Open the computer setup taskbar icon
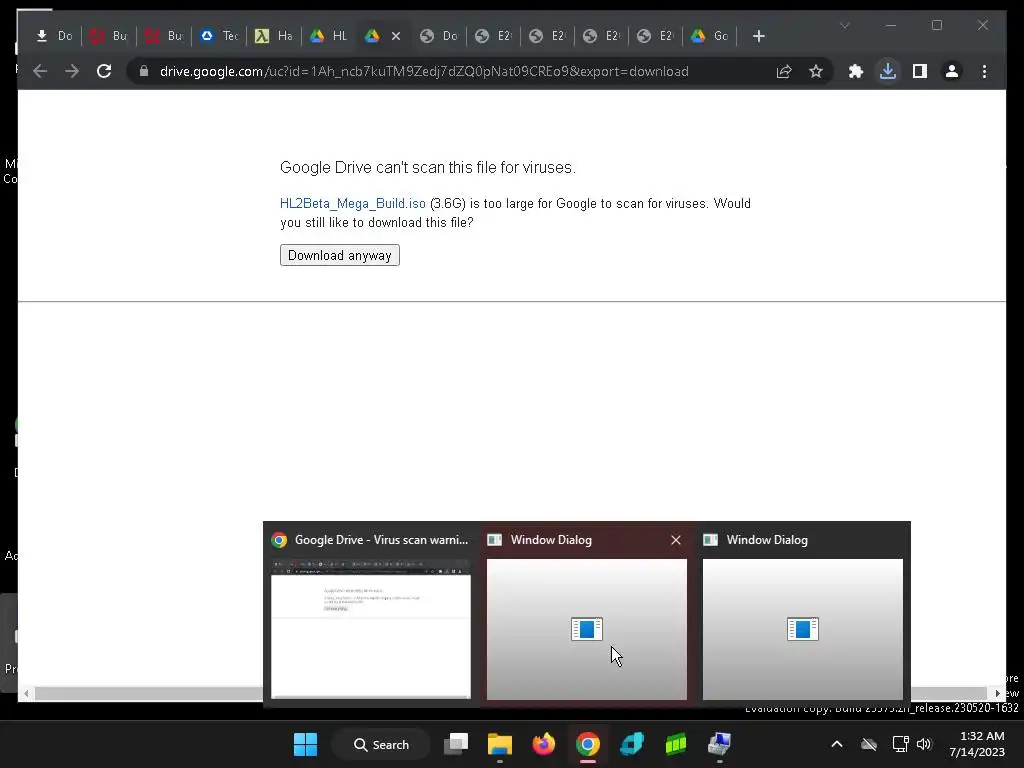The height and width of the screenshot is (768, 1024). pos(719,744)
